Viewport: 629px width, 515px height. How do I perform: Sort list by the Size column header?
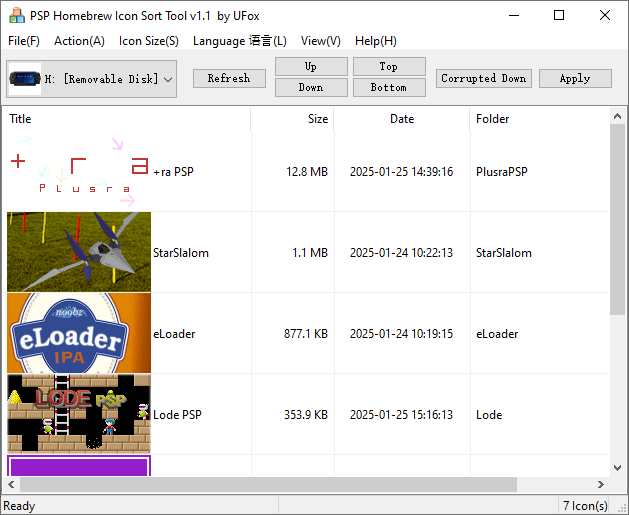318,119
